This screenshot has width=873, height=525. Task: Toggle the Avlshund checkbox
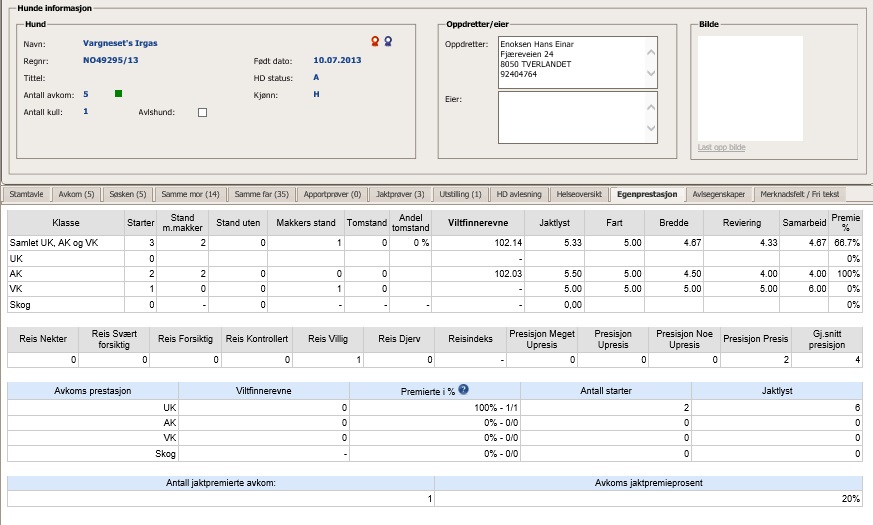point(202,112)
